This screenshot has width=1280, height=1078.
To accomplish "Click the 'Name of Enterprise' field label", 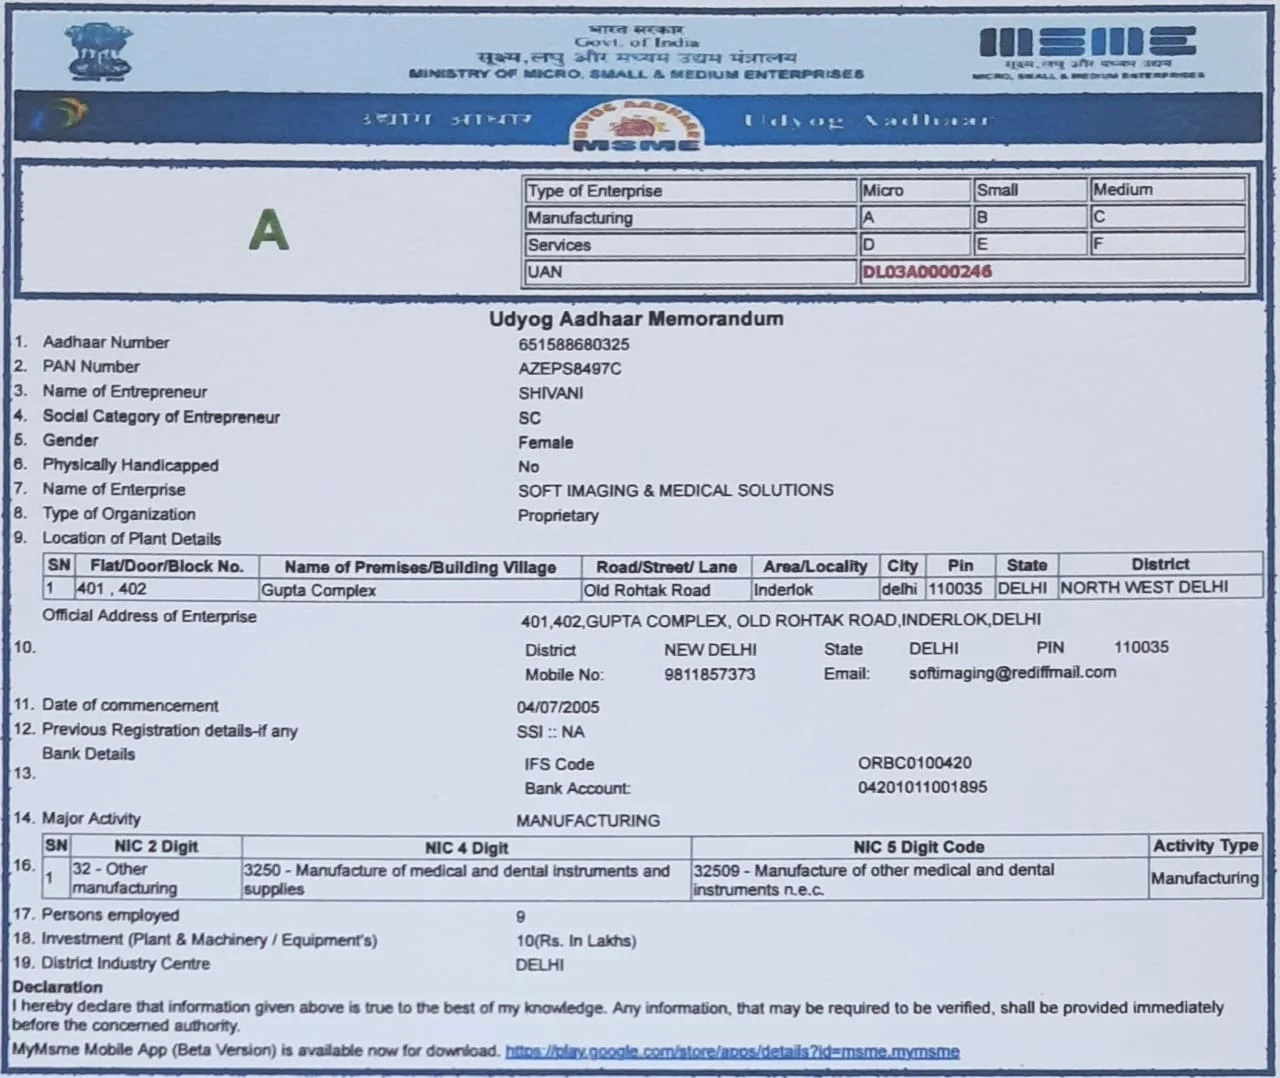I will (113, 489).
